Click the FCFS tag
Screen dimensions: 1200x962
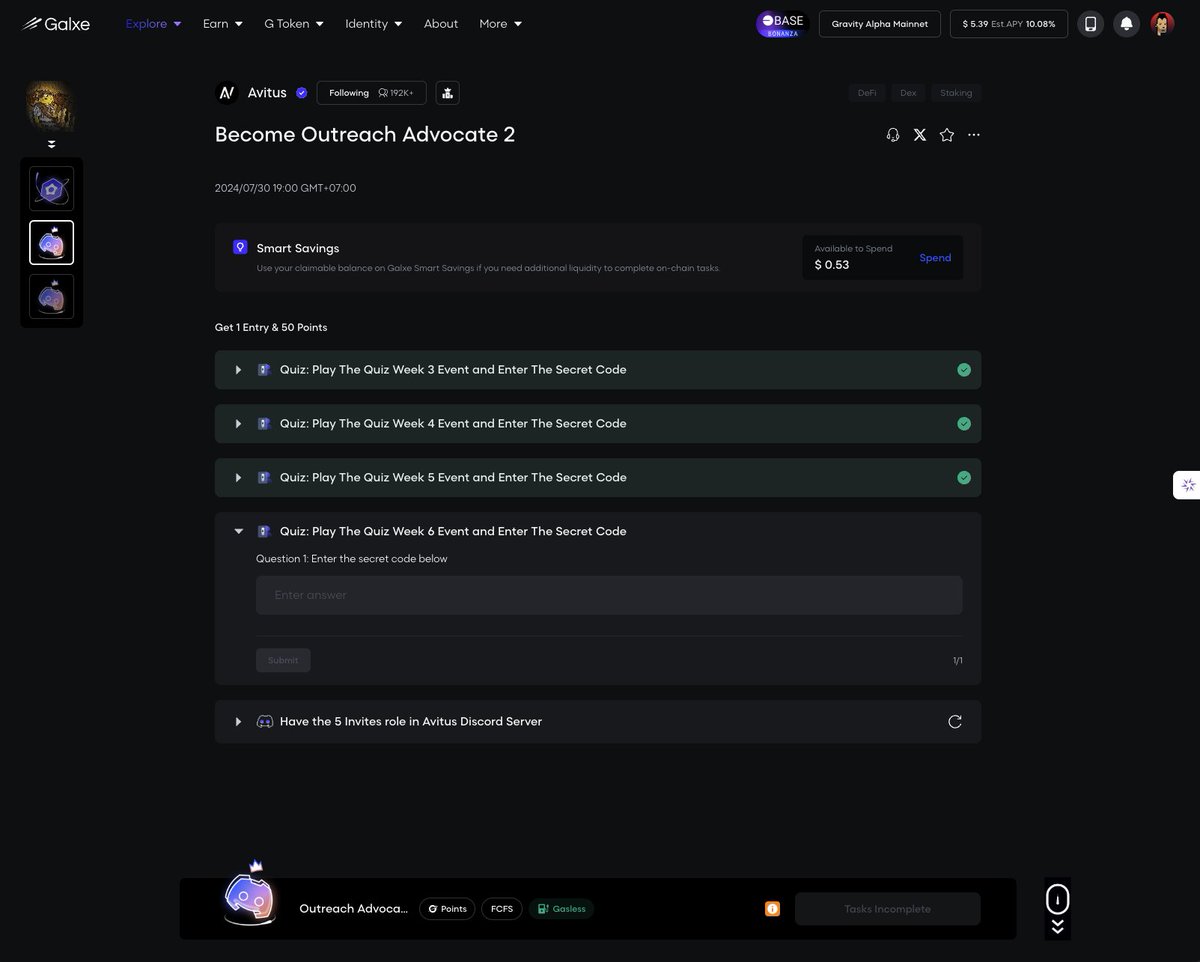coord(502,909)
